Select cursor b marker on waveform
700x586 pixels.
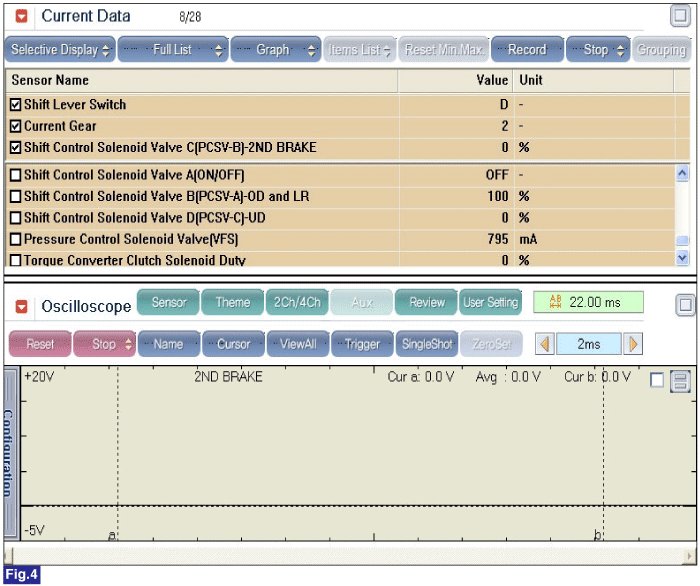pyautogui.click(x=598, y=534)
